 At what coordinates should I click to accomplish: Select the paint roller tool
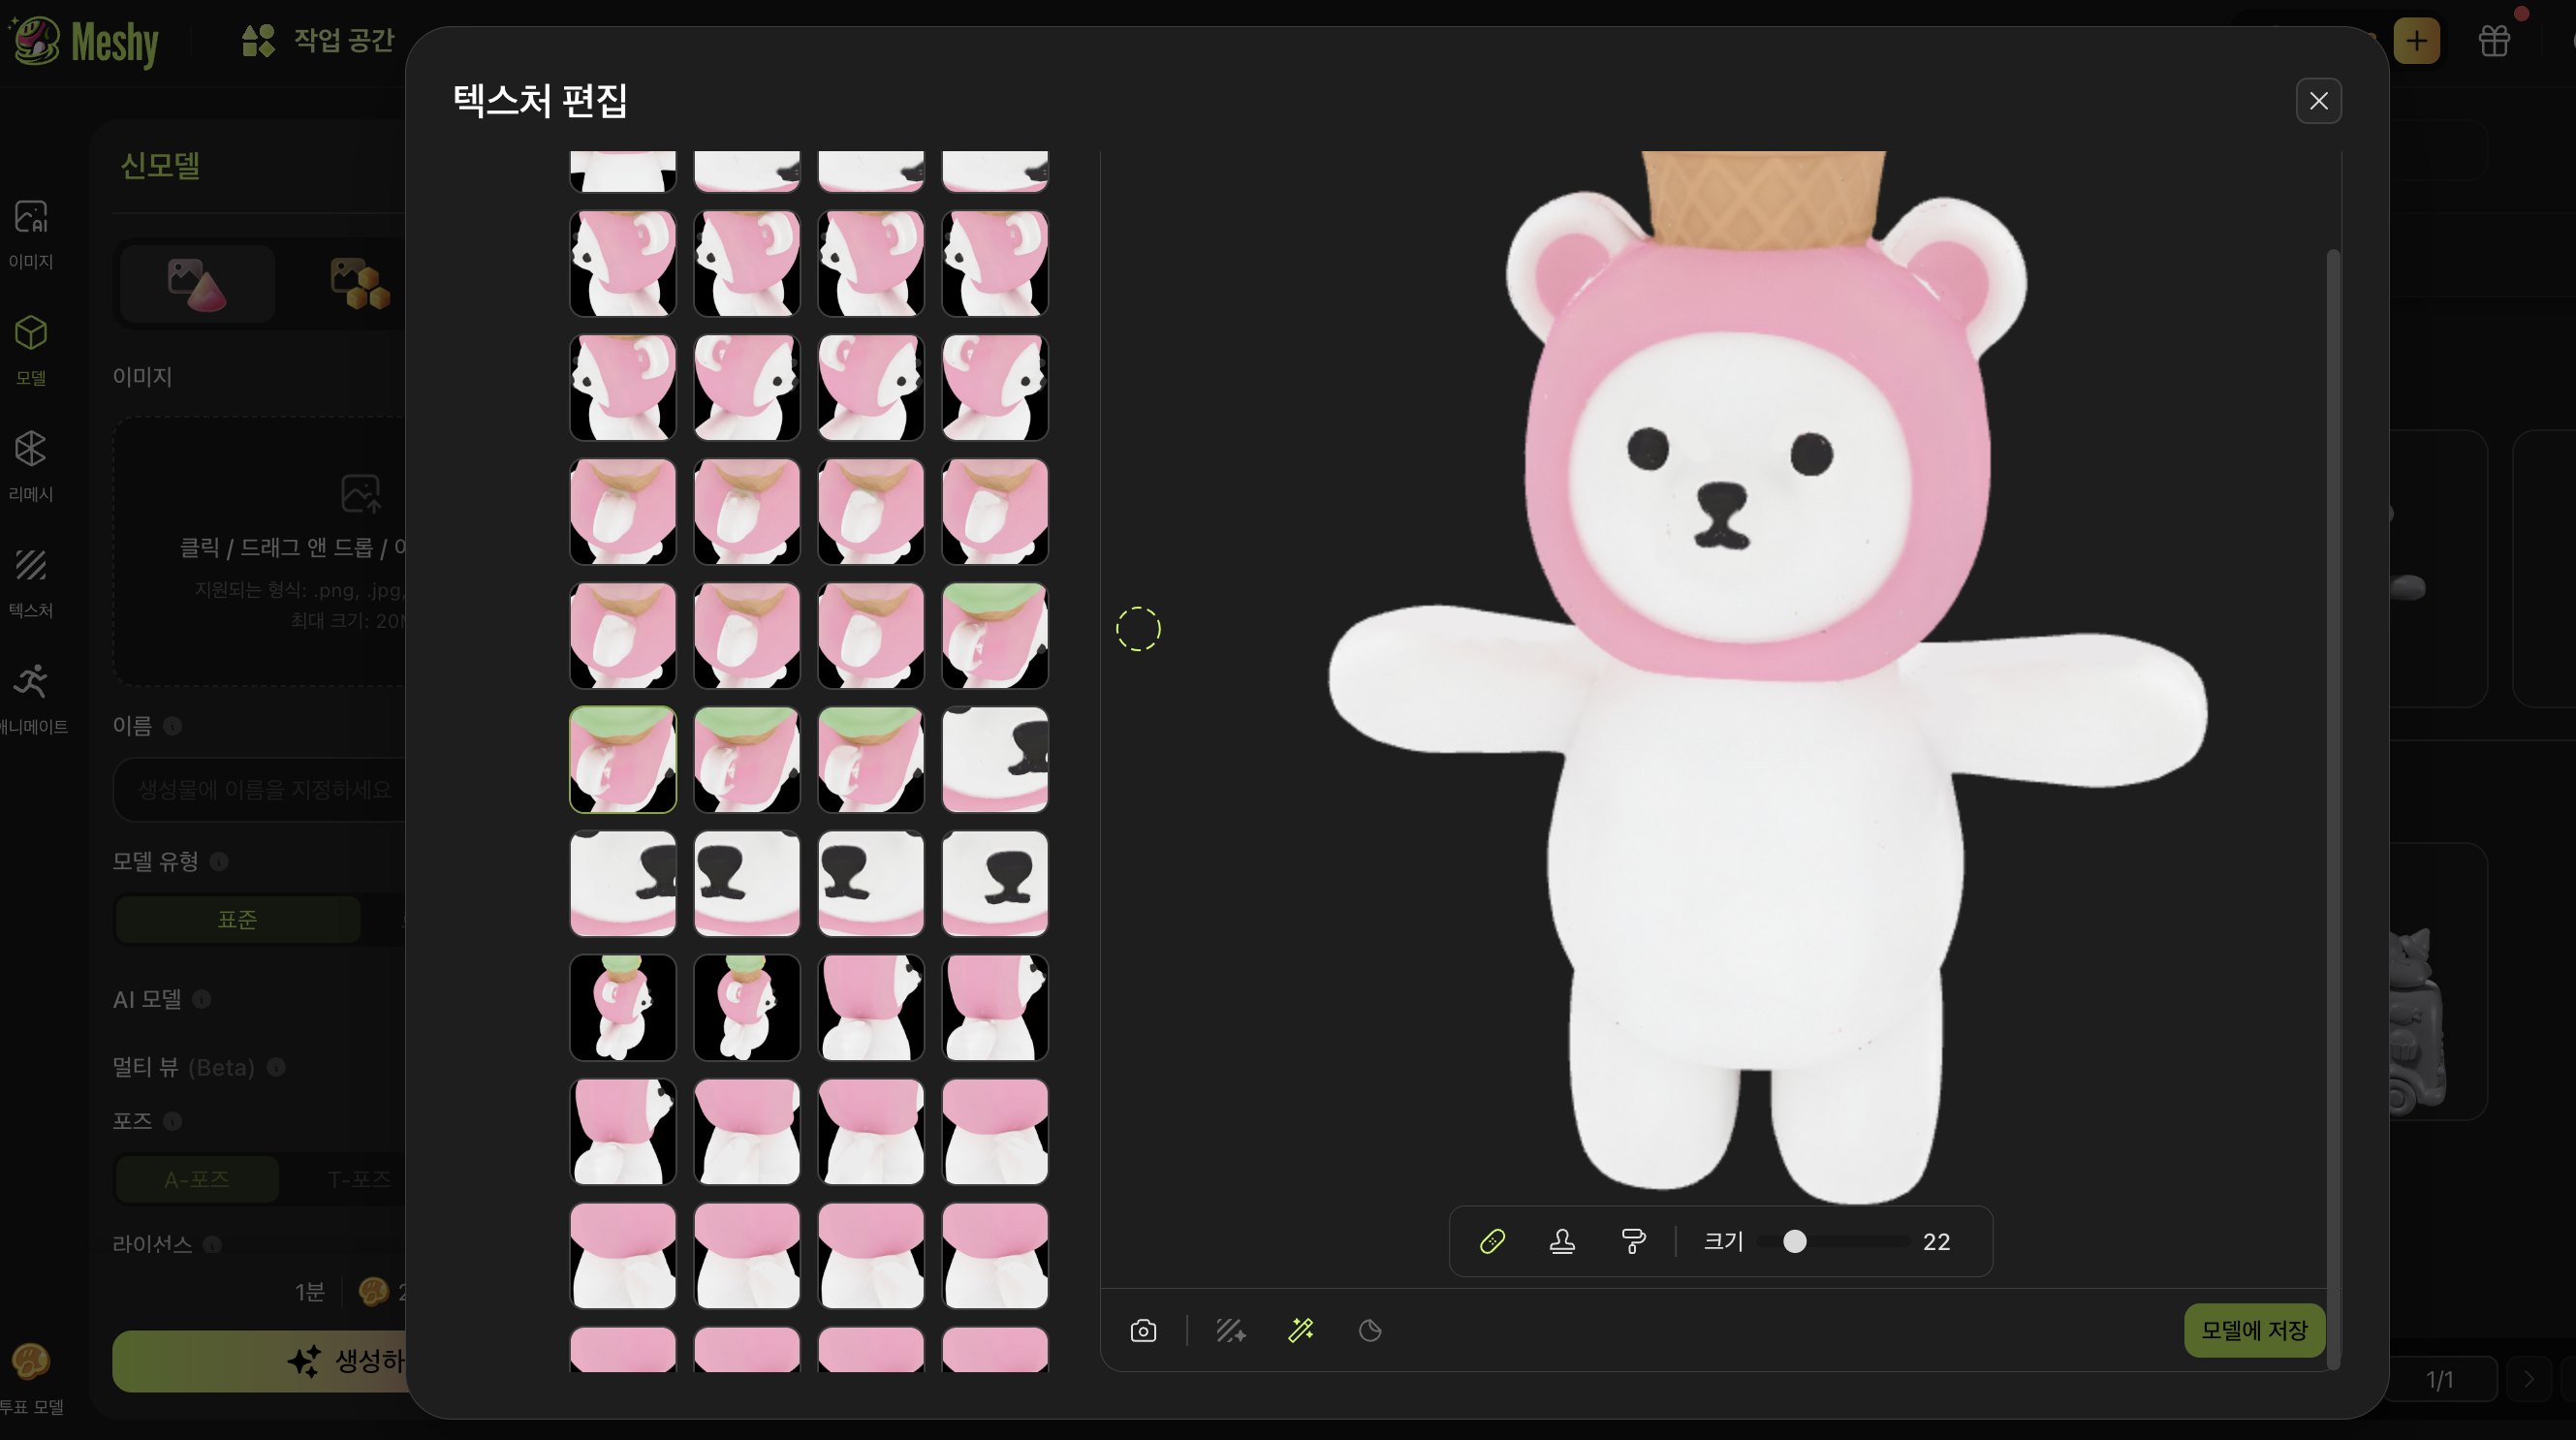point(1633,1241)
